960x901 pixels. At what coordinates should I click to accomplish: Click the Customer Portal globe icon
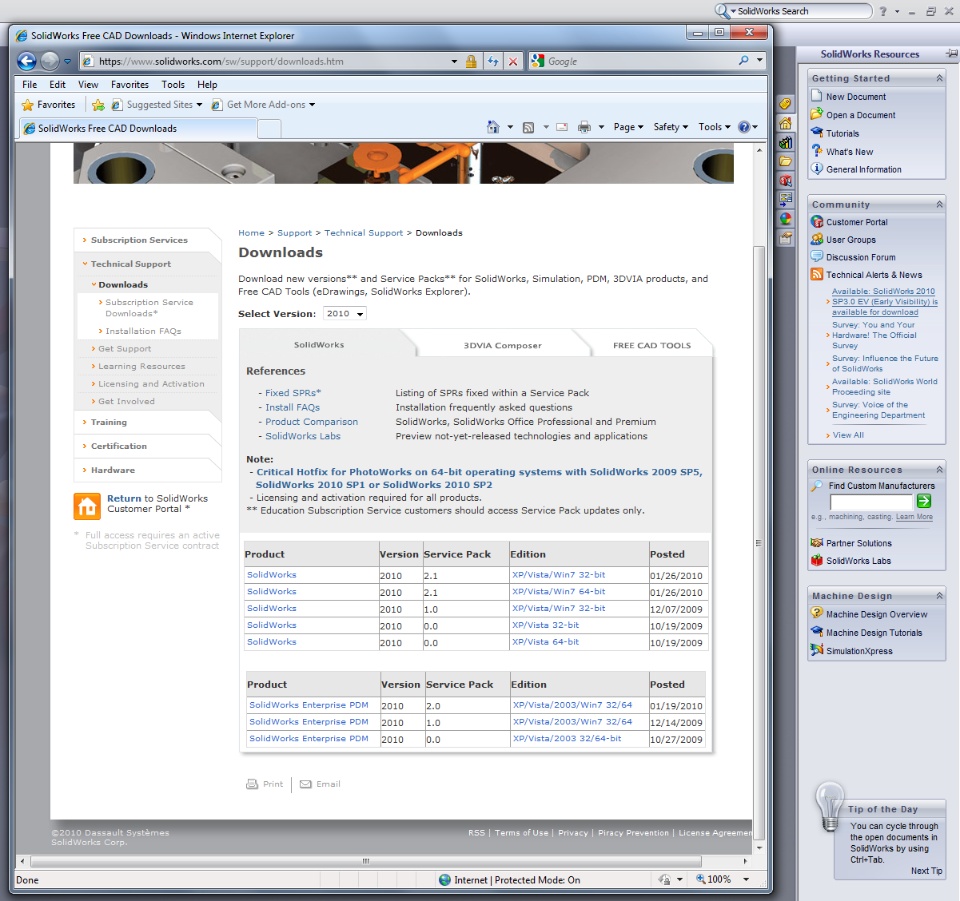tap(817, 222)
